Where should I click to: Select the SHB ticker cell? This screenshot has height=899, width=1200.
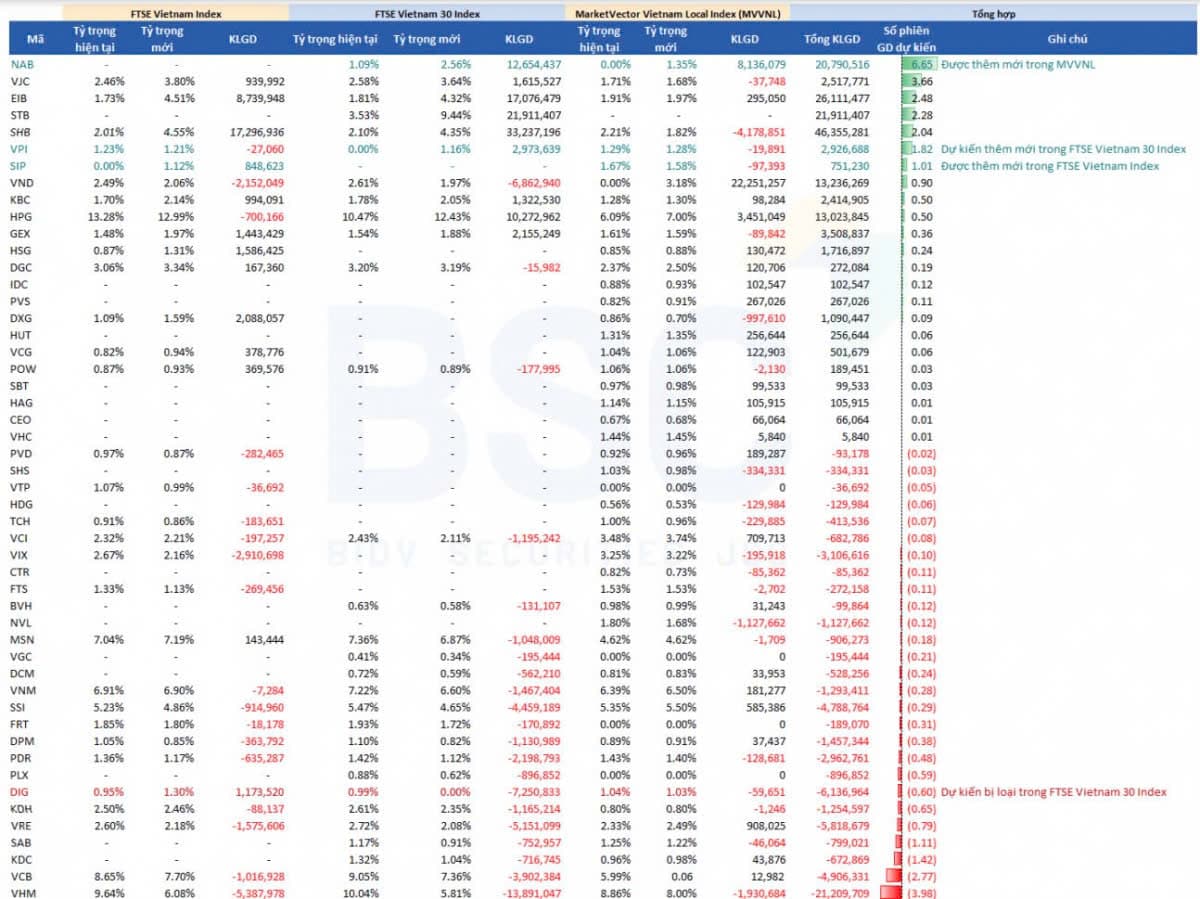[x=20, y=132]
